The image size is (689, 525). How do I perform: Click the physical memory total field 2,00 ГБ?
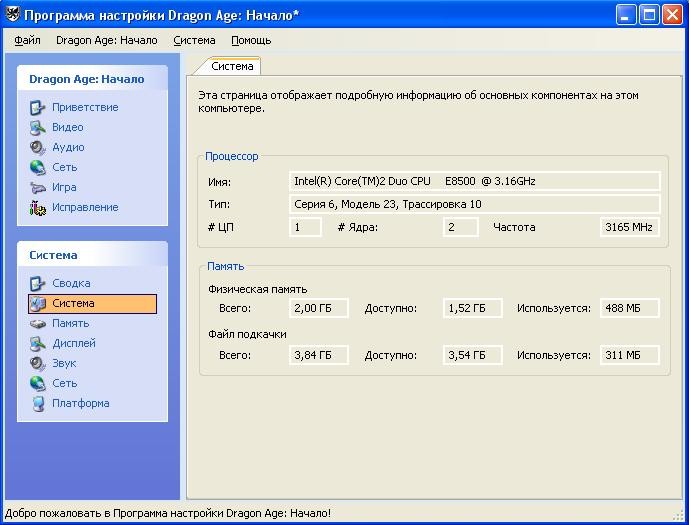tap(319, 308)
